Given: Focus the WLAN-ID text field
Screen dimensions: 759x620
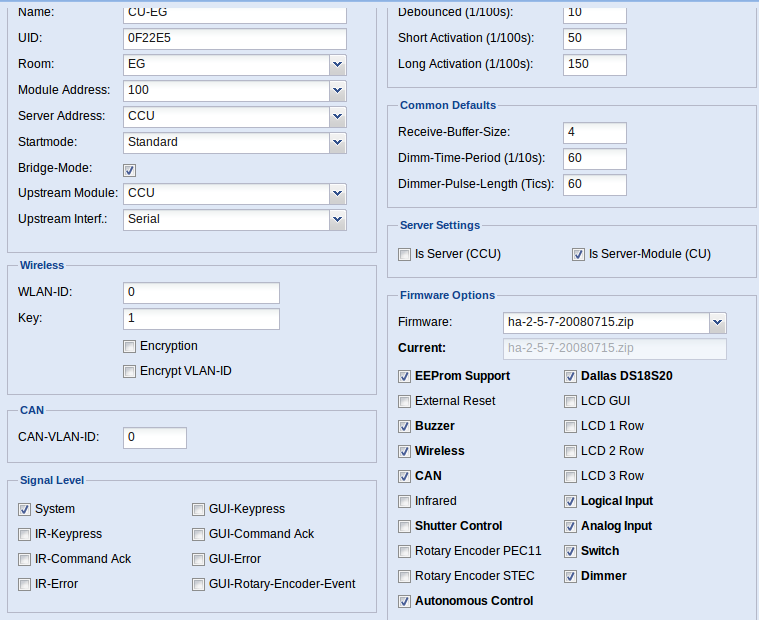Looking at the screenshot, I should click(201, 293).
